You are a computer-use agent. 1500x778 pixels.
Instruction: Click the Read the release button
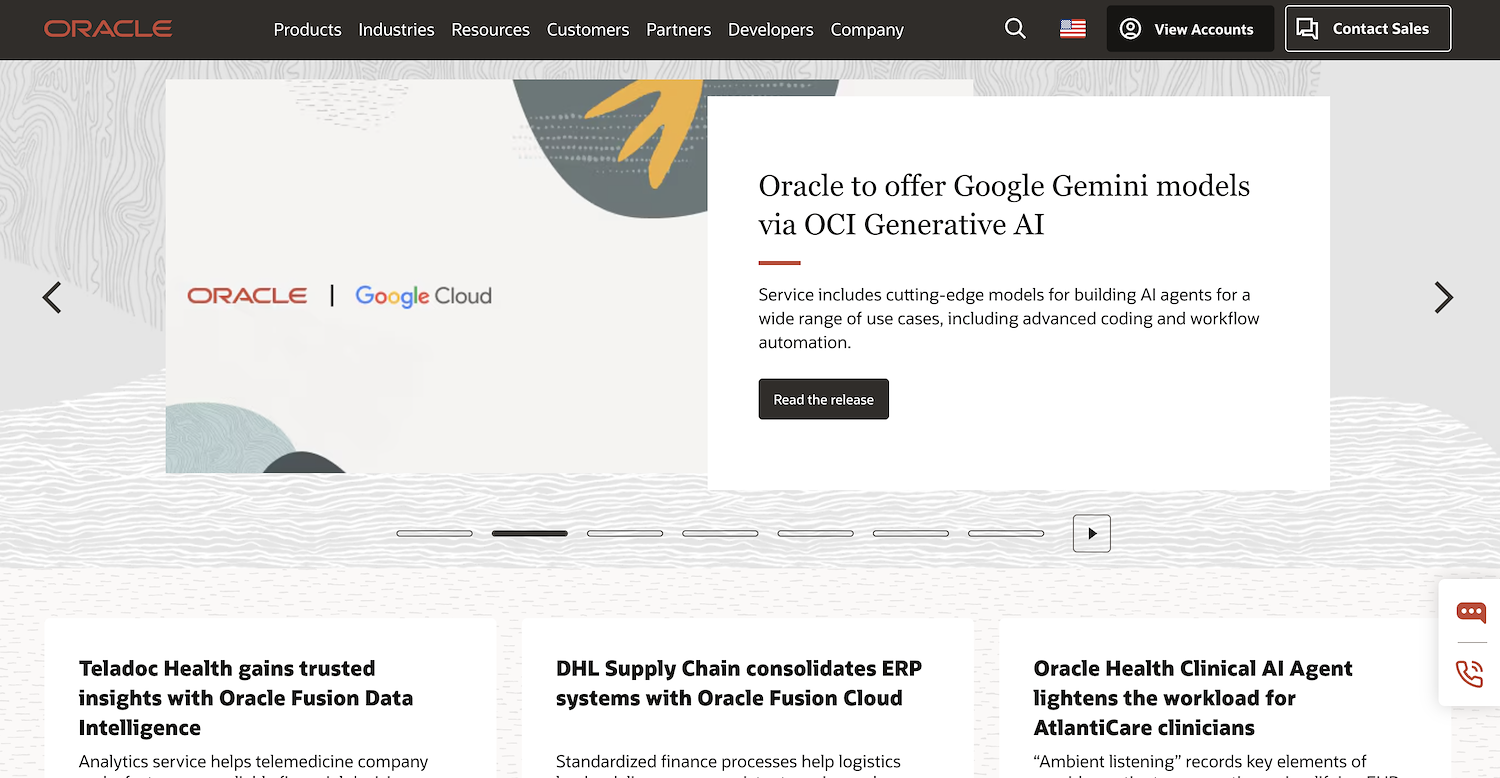click(x=824, y=399)
